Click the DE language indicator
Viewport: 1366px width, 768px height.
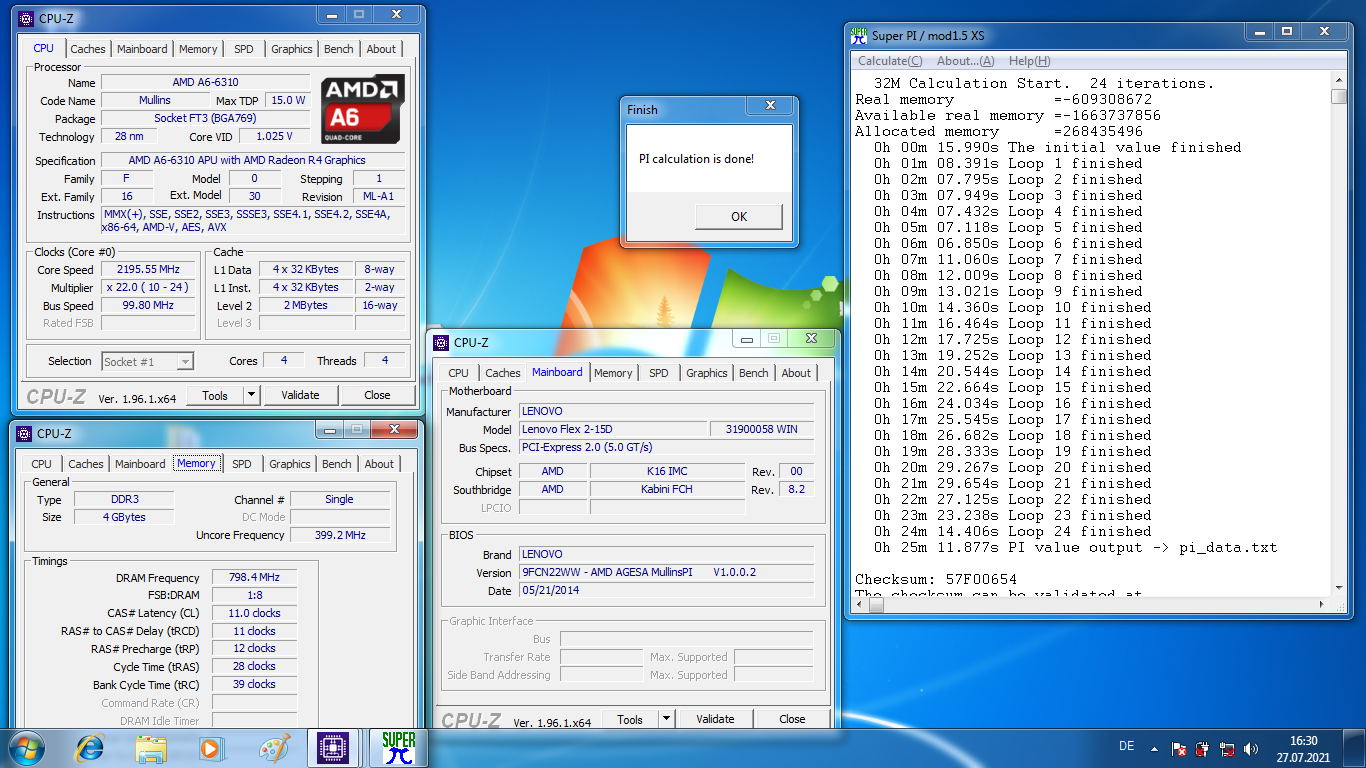click(x=1126, y=747)
